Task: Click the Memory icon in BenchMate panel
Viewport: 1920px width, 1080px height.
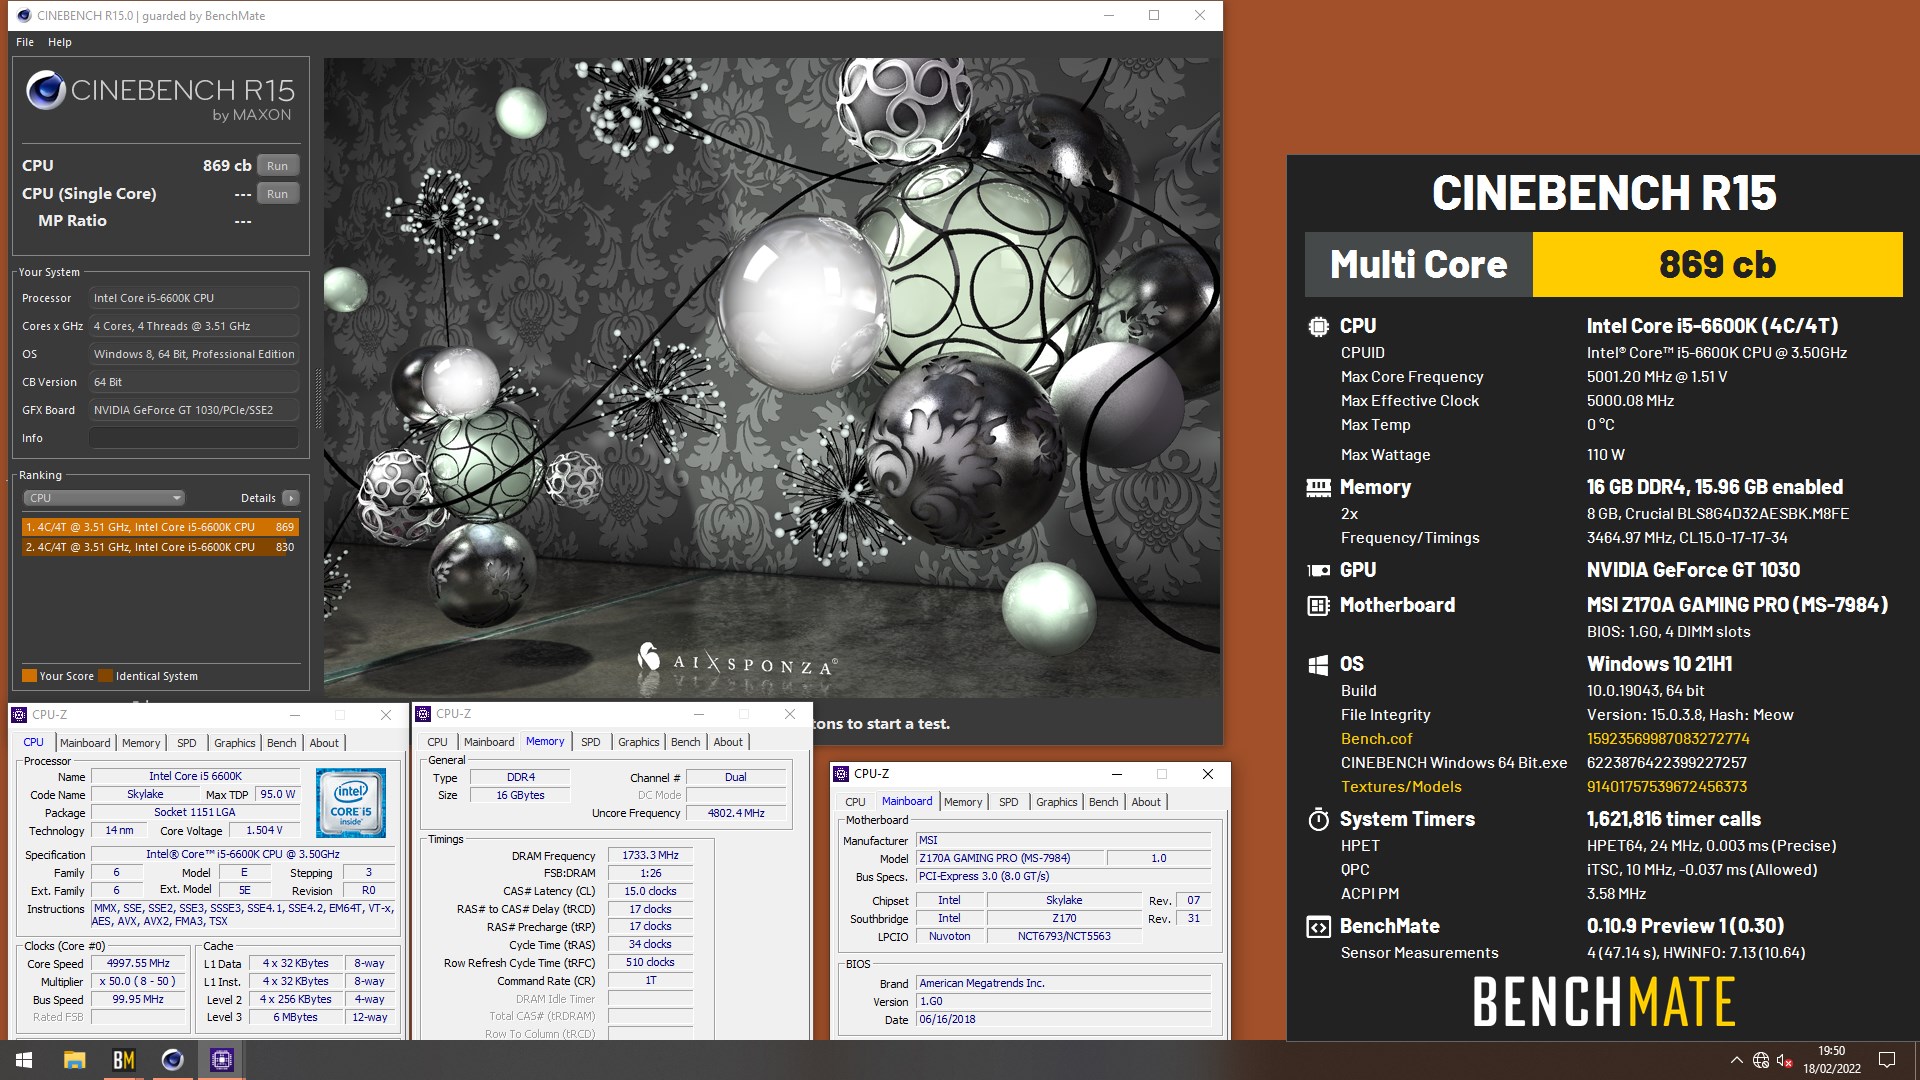Action: [x=1318, y=488]
